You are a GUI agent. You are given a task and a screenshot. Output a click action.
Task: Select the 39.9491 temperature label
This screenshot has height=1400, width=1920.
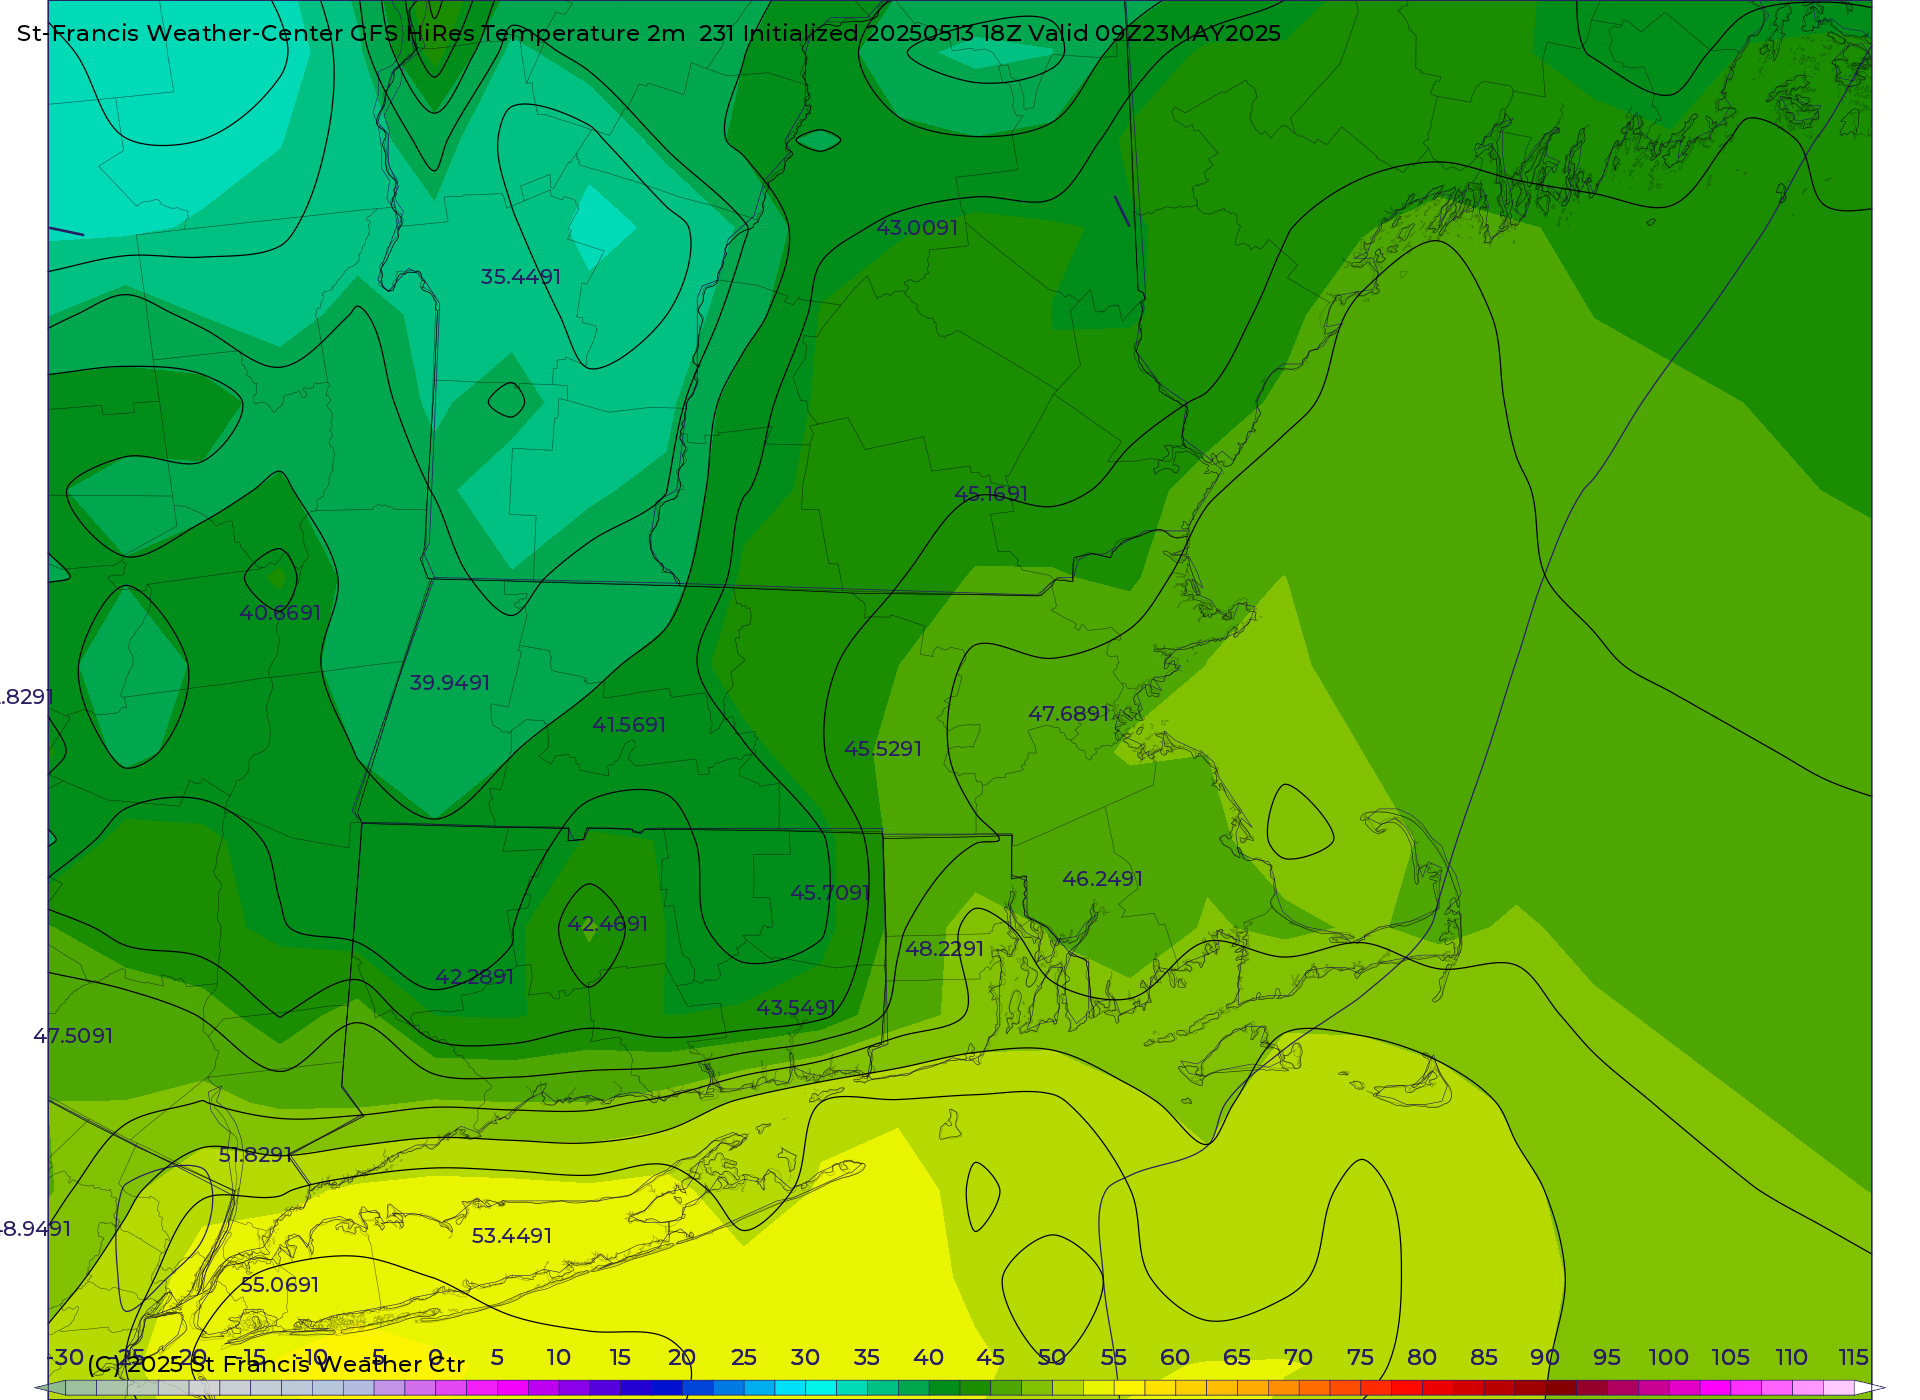click(450, 683)
